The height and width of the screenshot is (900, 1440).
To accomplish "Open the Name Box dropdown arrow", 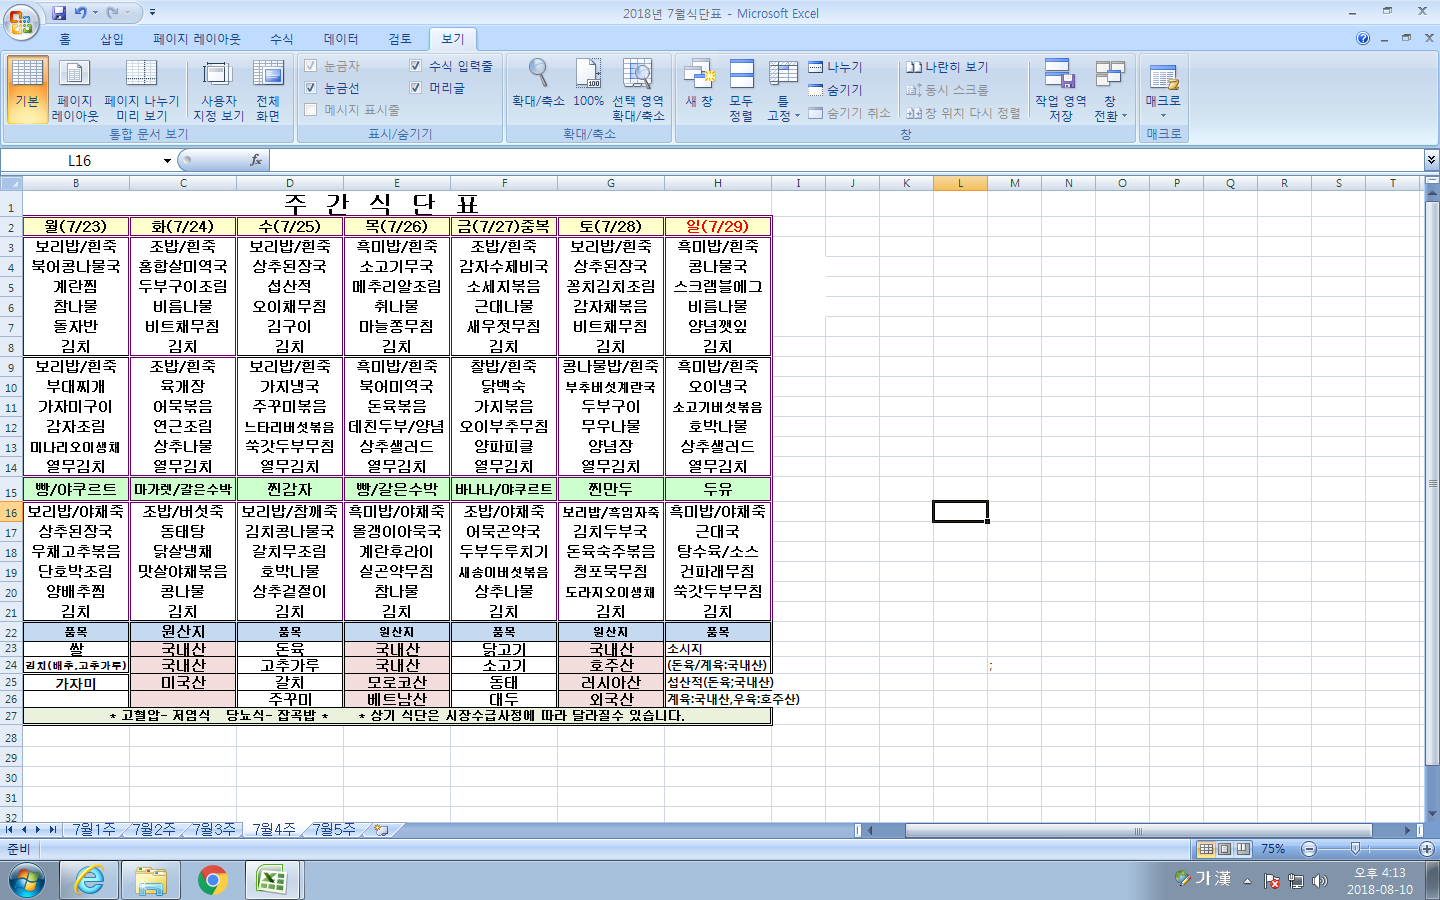I will tap(167, 161).
